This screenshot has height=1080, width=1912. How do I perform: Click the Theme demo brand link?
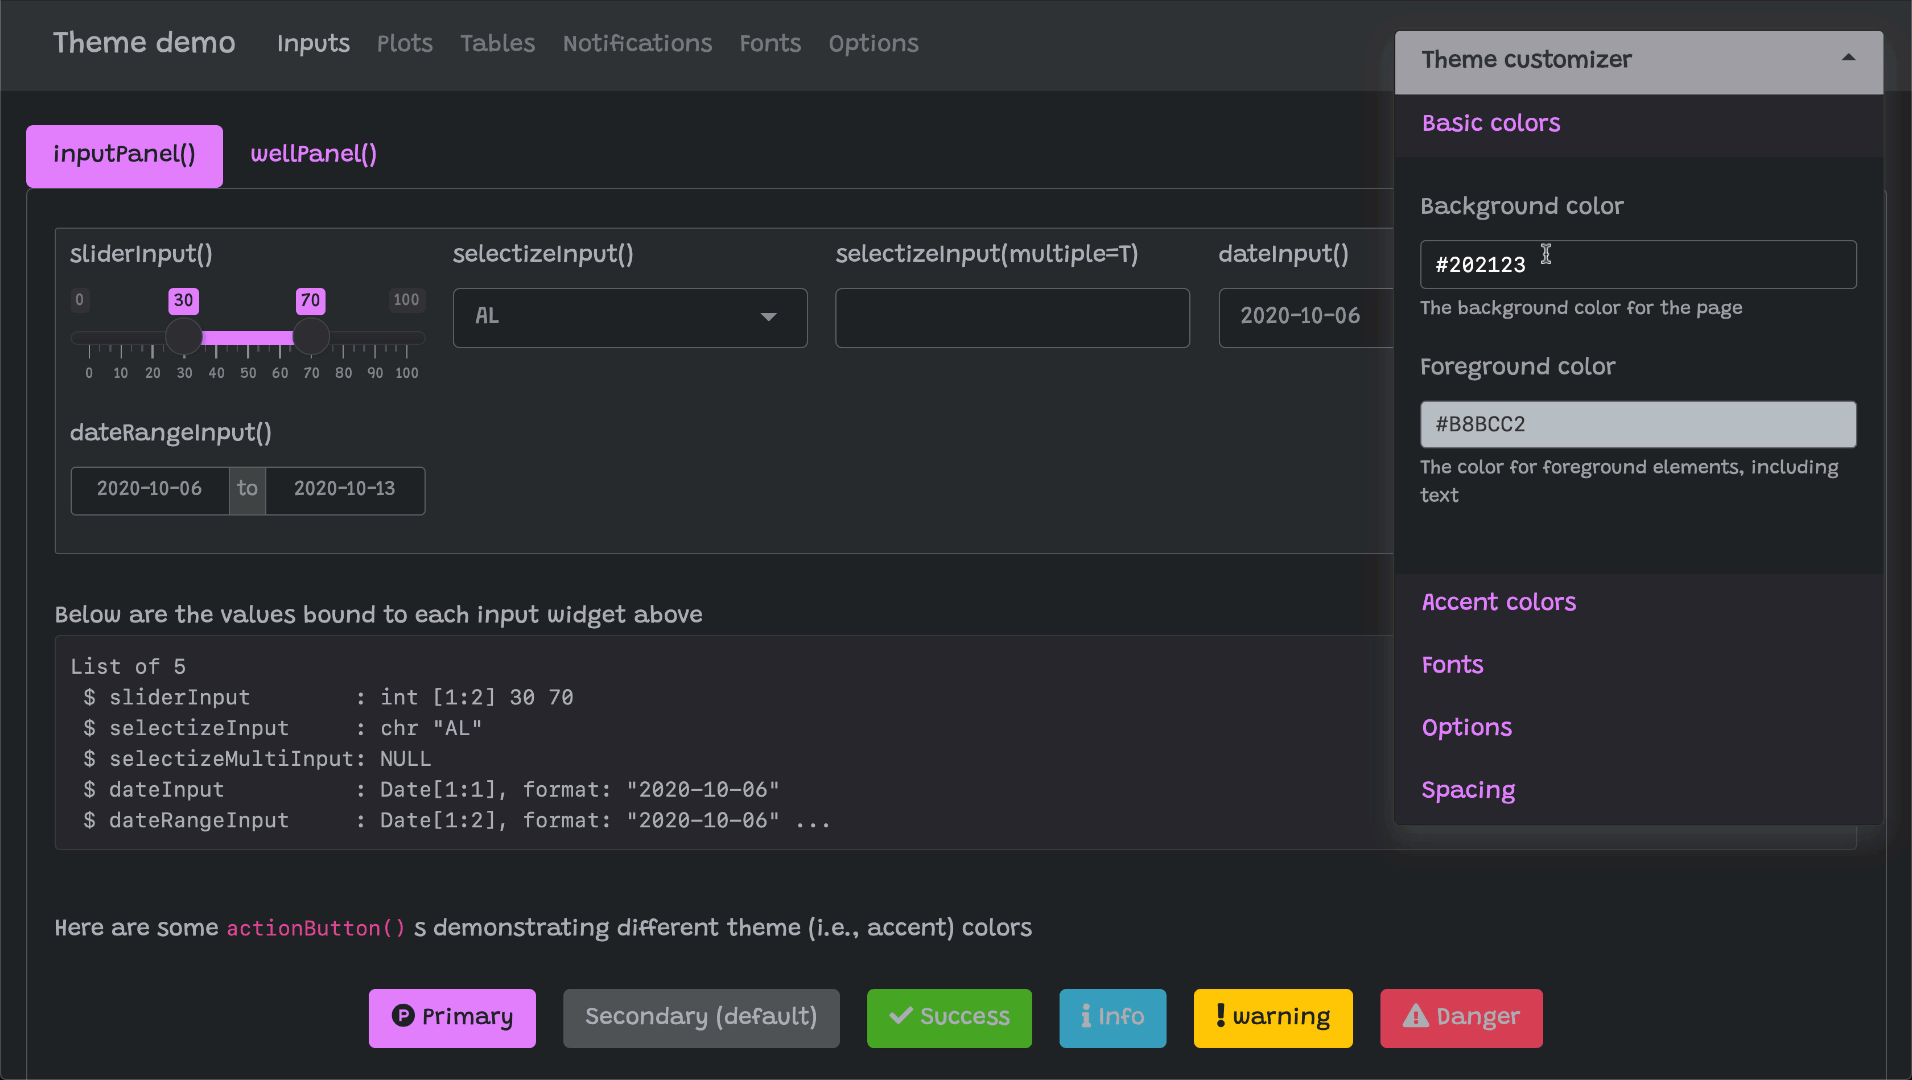point(144,43)
